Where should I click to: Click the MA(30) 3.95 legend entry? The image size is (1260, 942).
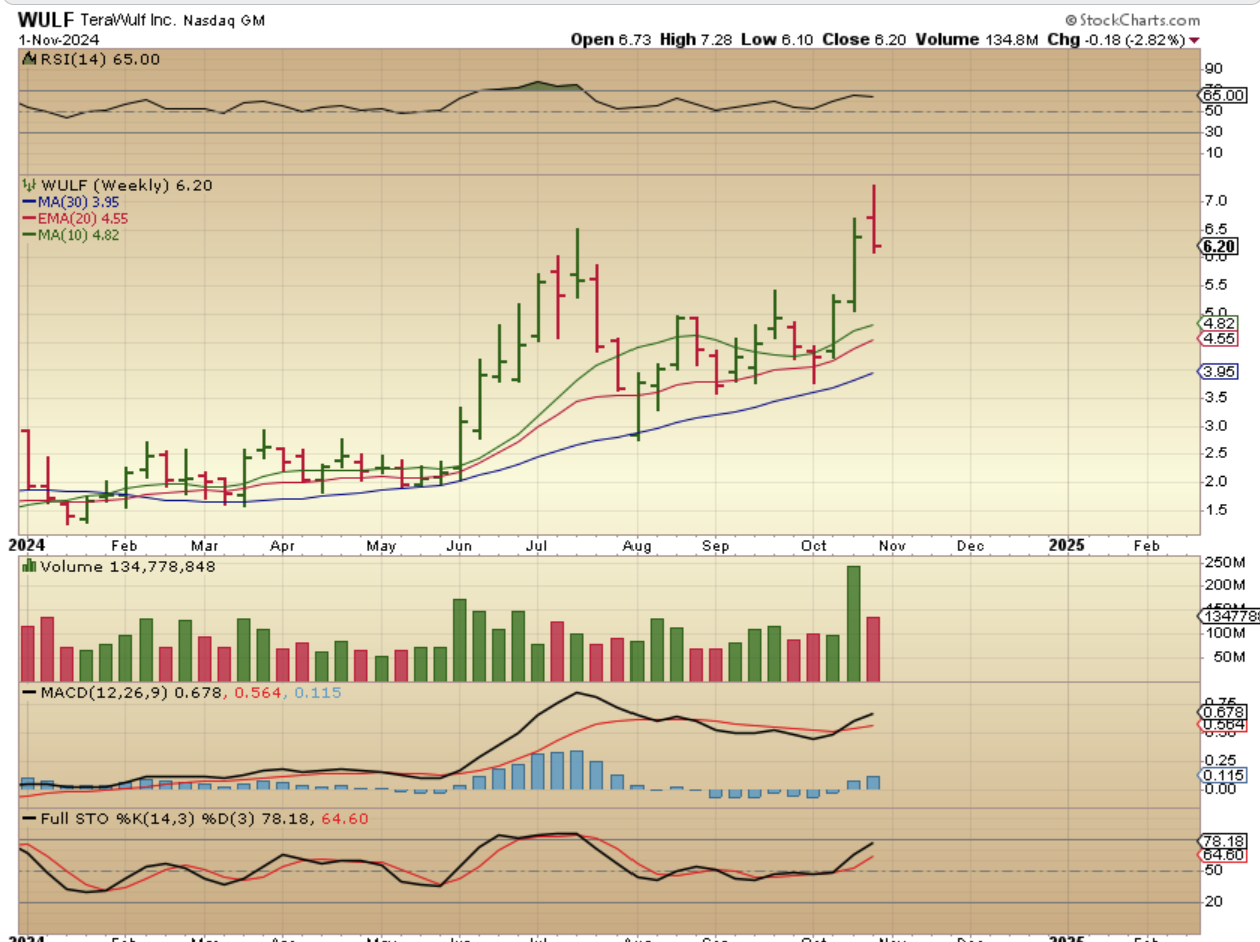click(x=70, y=201)
